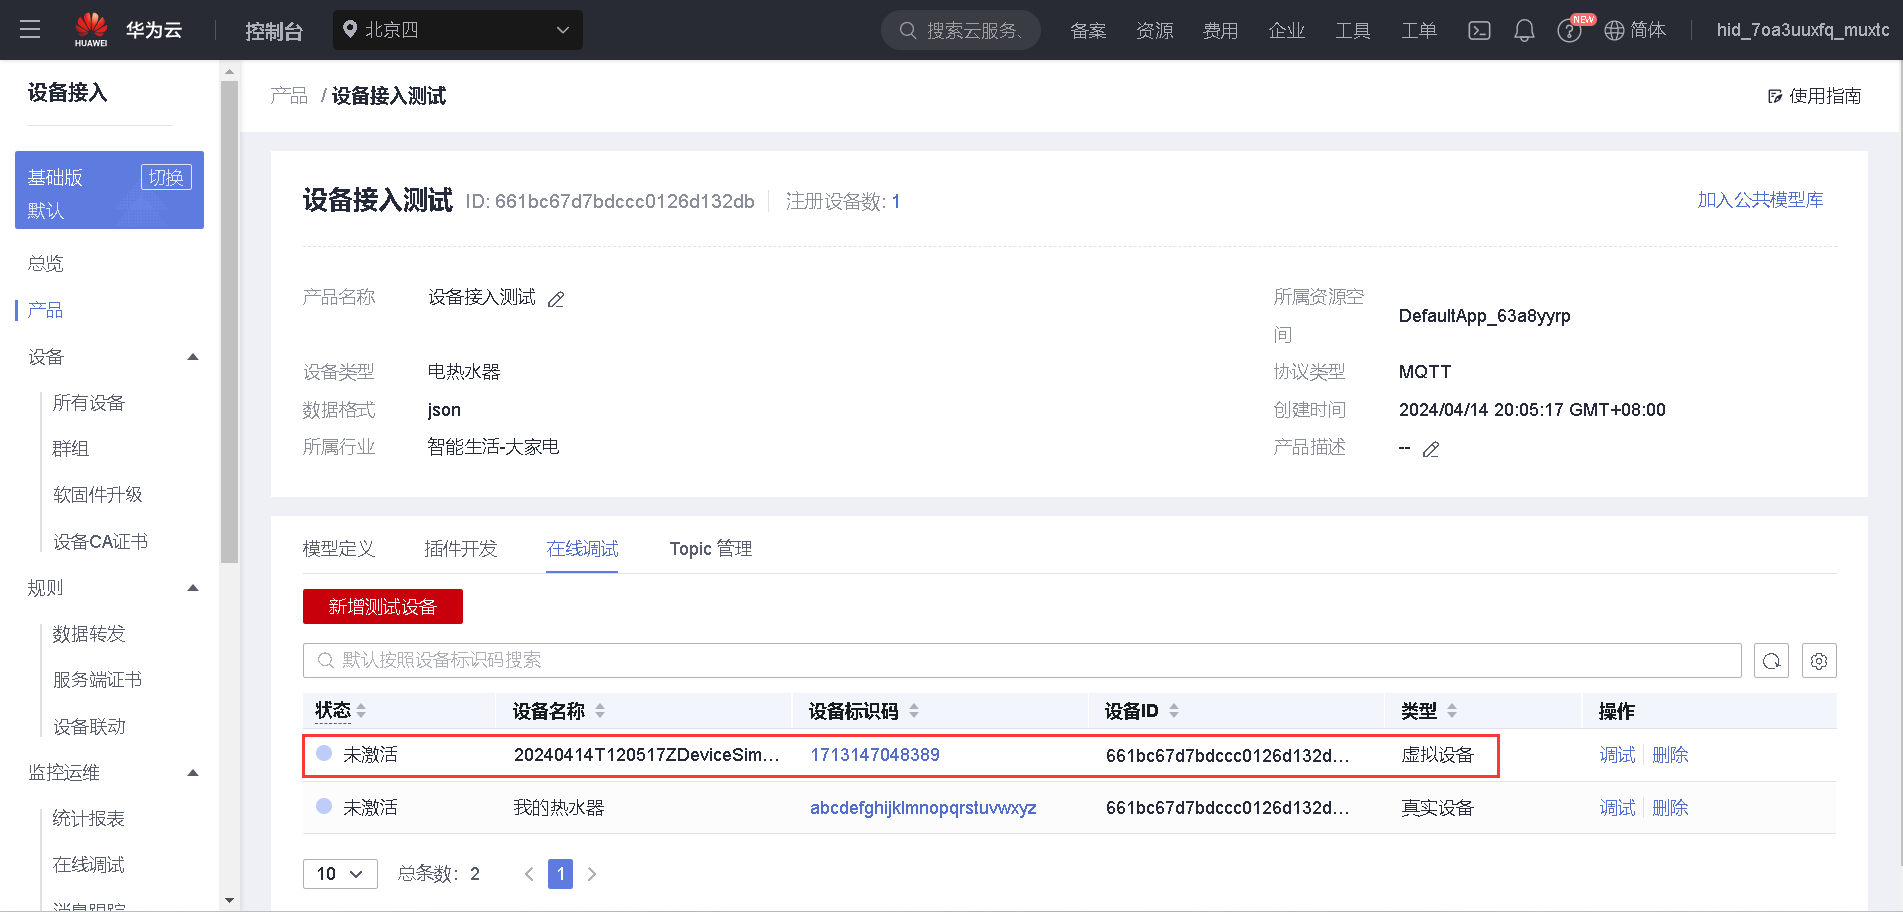Screen dimensions: 1903x912
Task: Switch language via 简体 globe
Action: click(x=1635, y=30)
